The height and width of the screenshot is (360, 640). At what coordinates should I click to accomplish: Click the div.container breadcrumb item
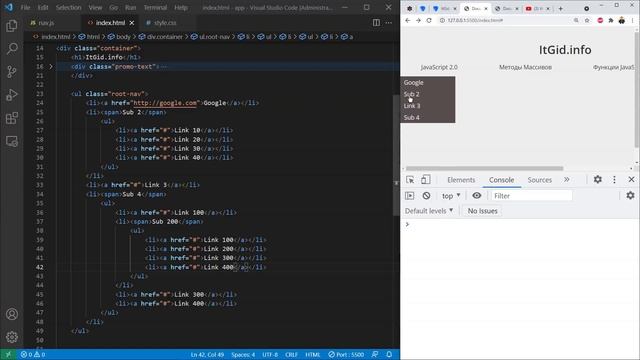point(161,37)
